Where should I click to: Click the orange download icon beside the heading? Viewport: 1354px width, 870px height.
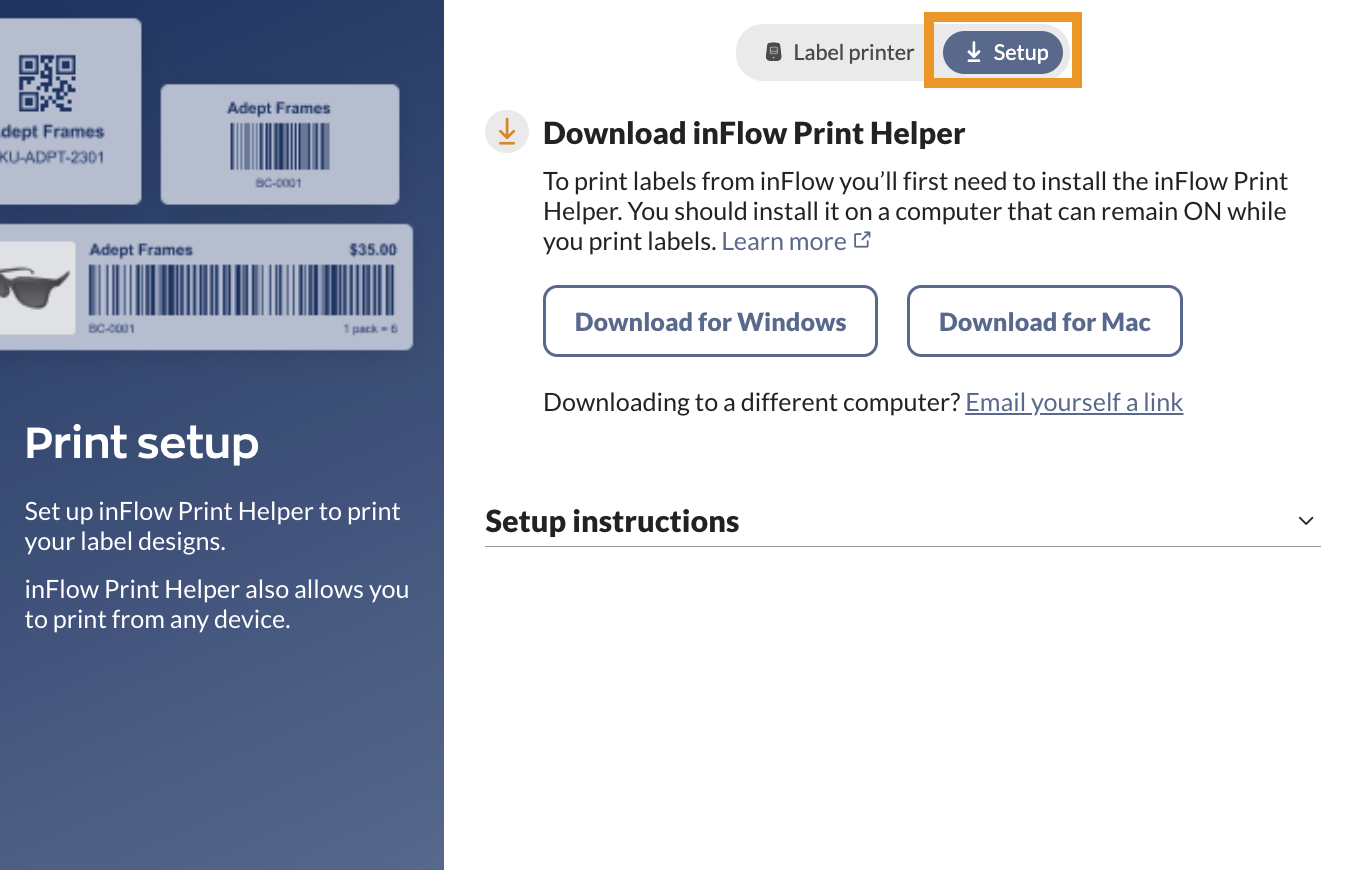pos(507,132)
